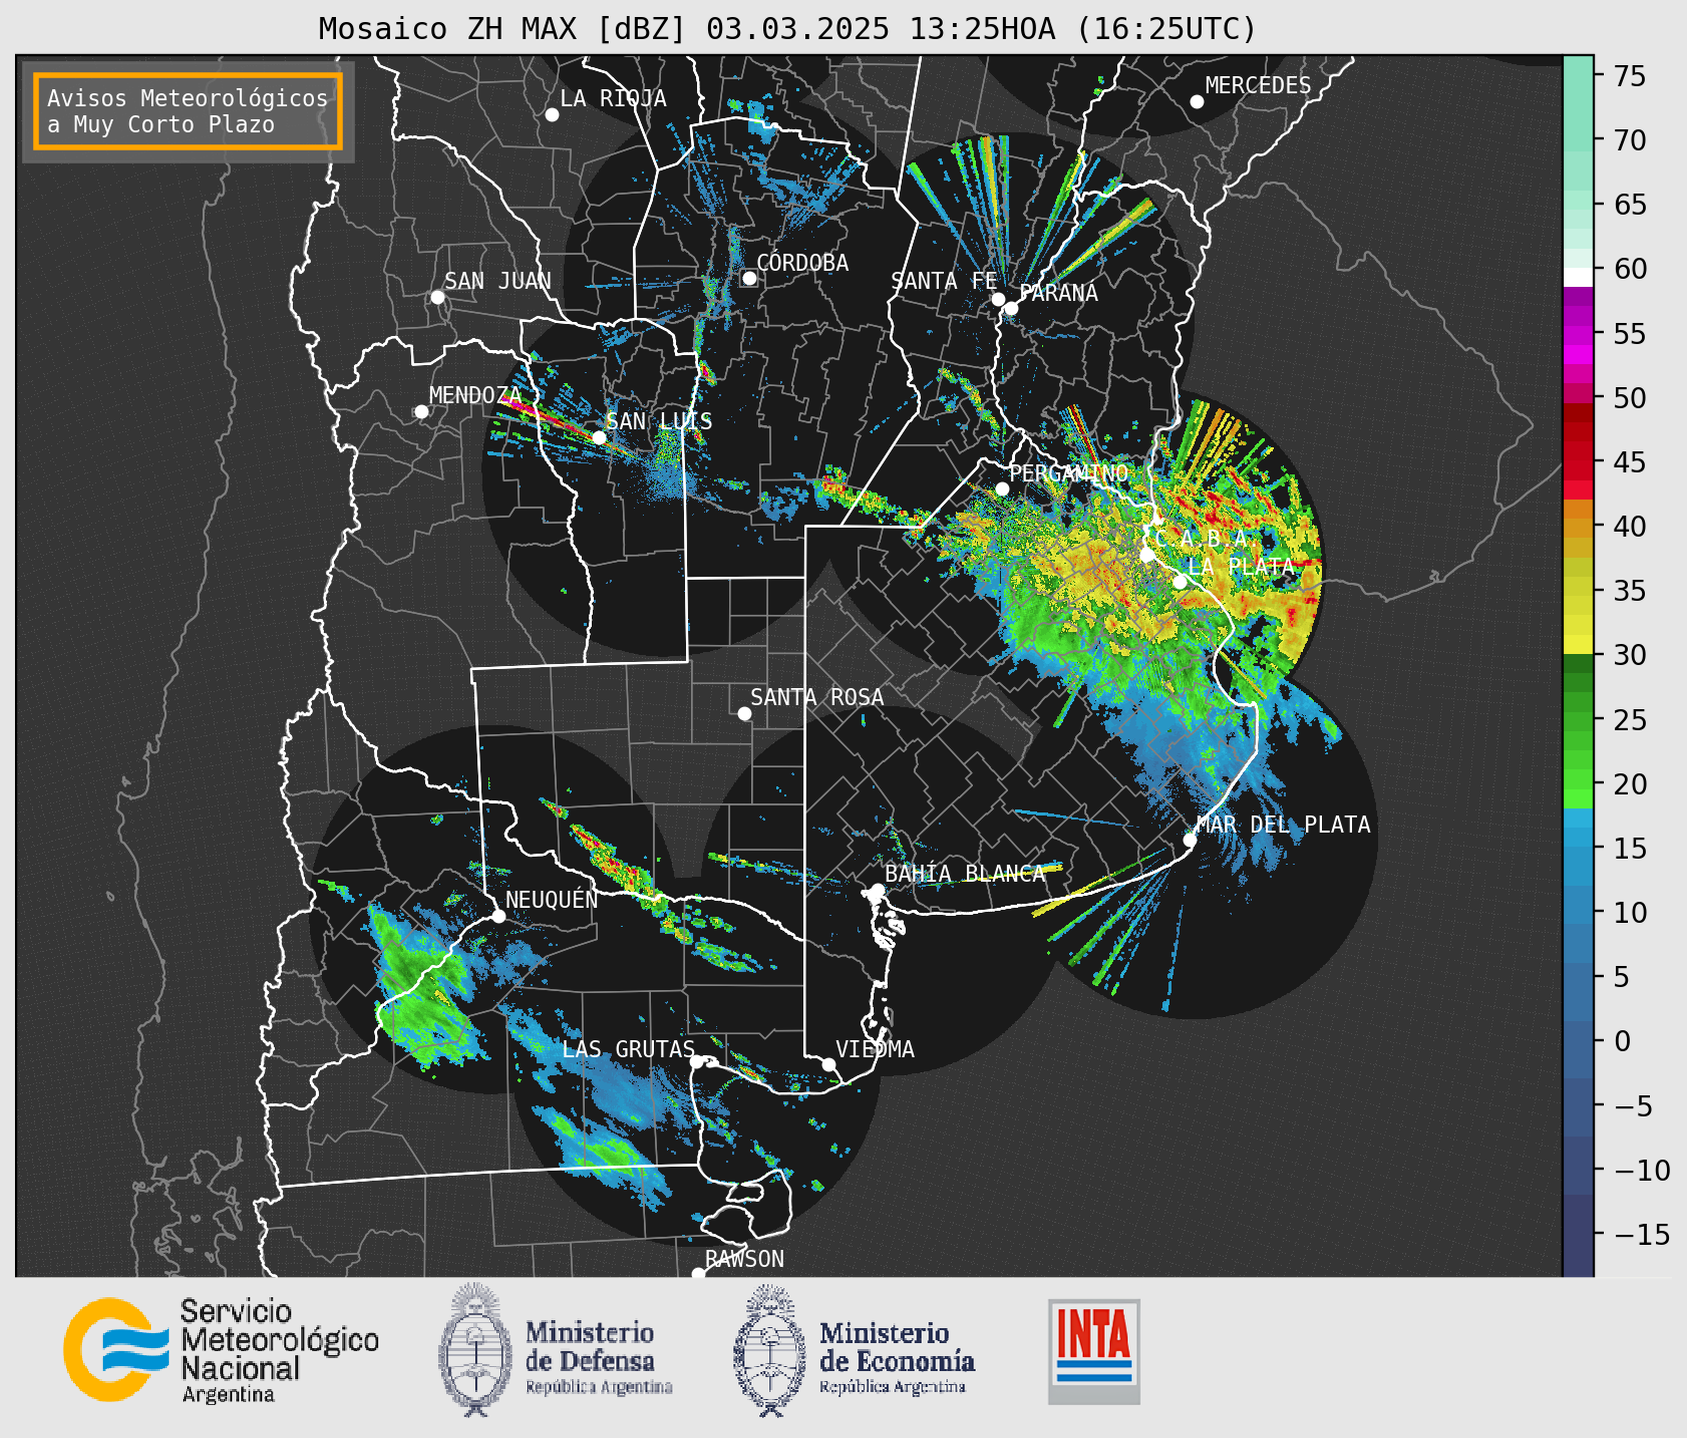Click the MERCEDES city marker dot

click(x=1197, y=102)
